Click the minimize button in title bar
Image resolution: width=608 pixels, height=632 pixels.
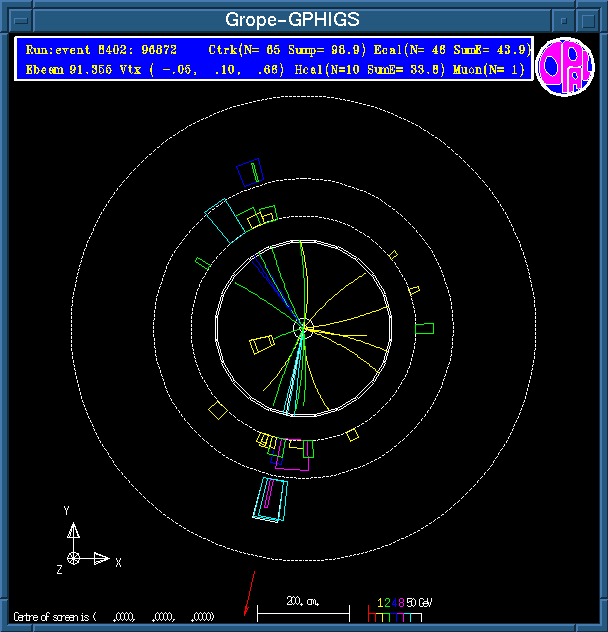[x=565, y=19]
